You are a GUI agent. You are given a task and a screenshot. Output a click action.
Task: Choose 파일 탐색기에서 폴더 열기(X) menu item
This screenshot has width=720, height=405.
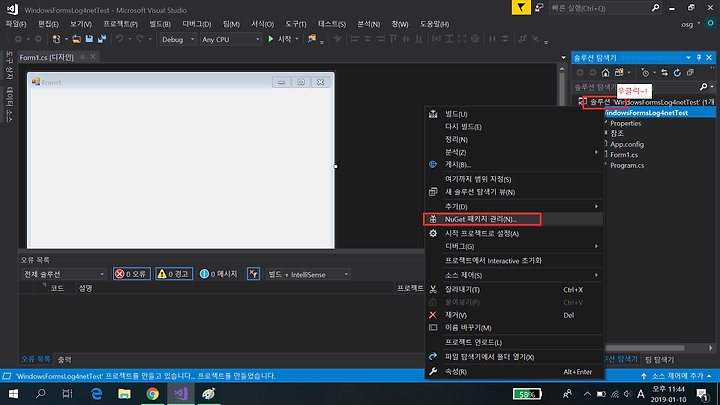coord(514,357)
